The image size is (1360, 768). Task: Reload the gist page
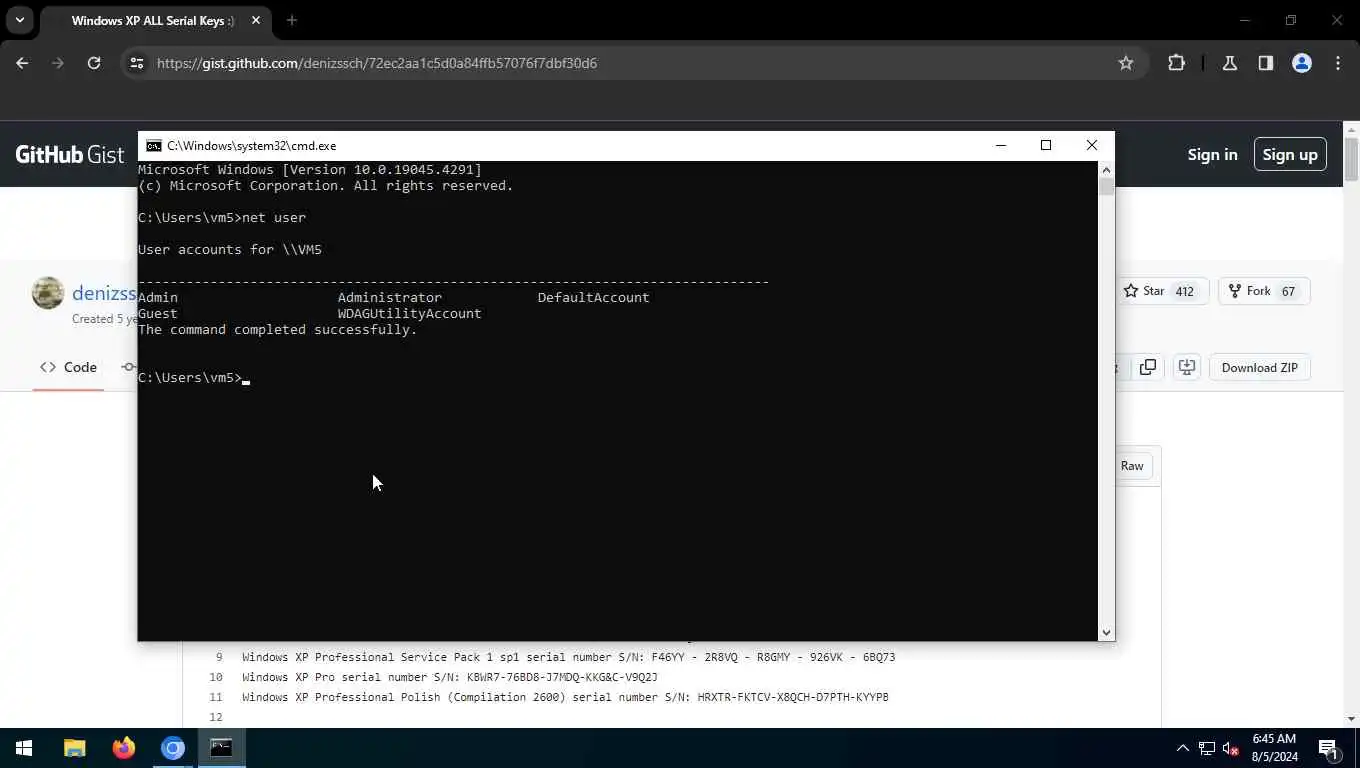click(94, 63)
